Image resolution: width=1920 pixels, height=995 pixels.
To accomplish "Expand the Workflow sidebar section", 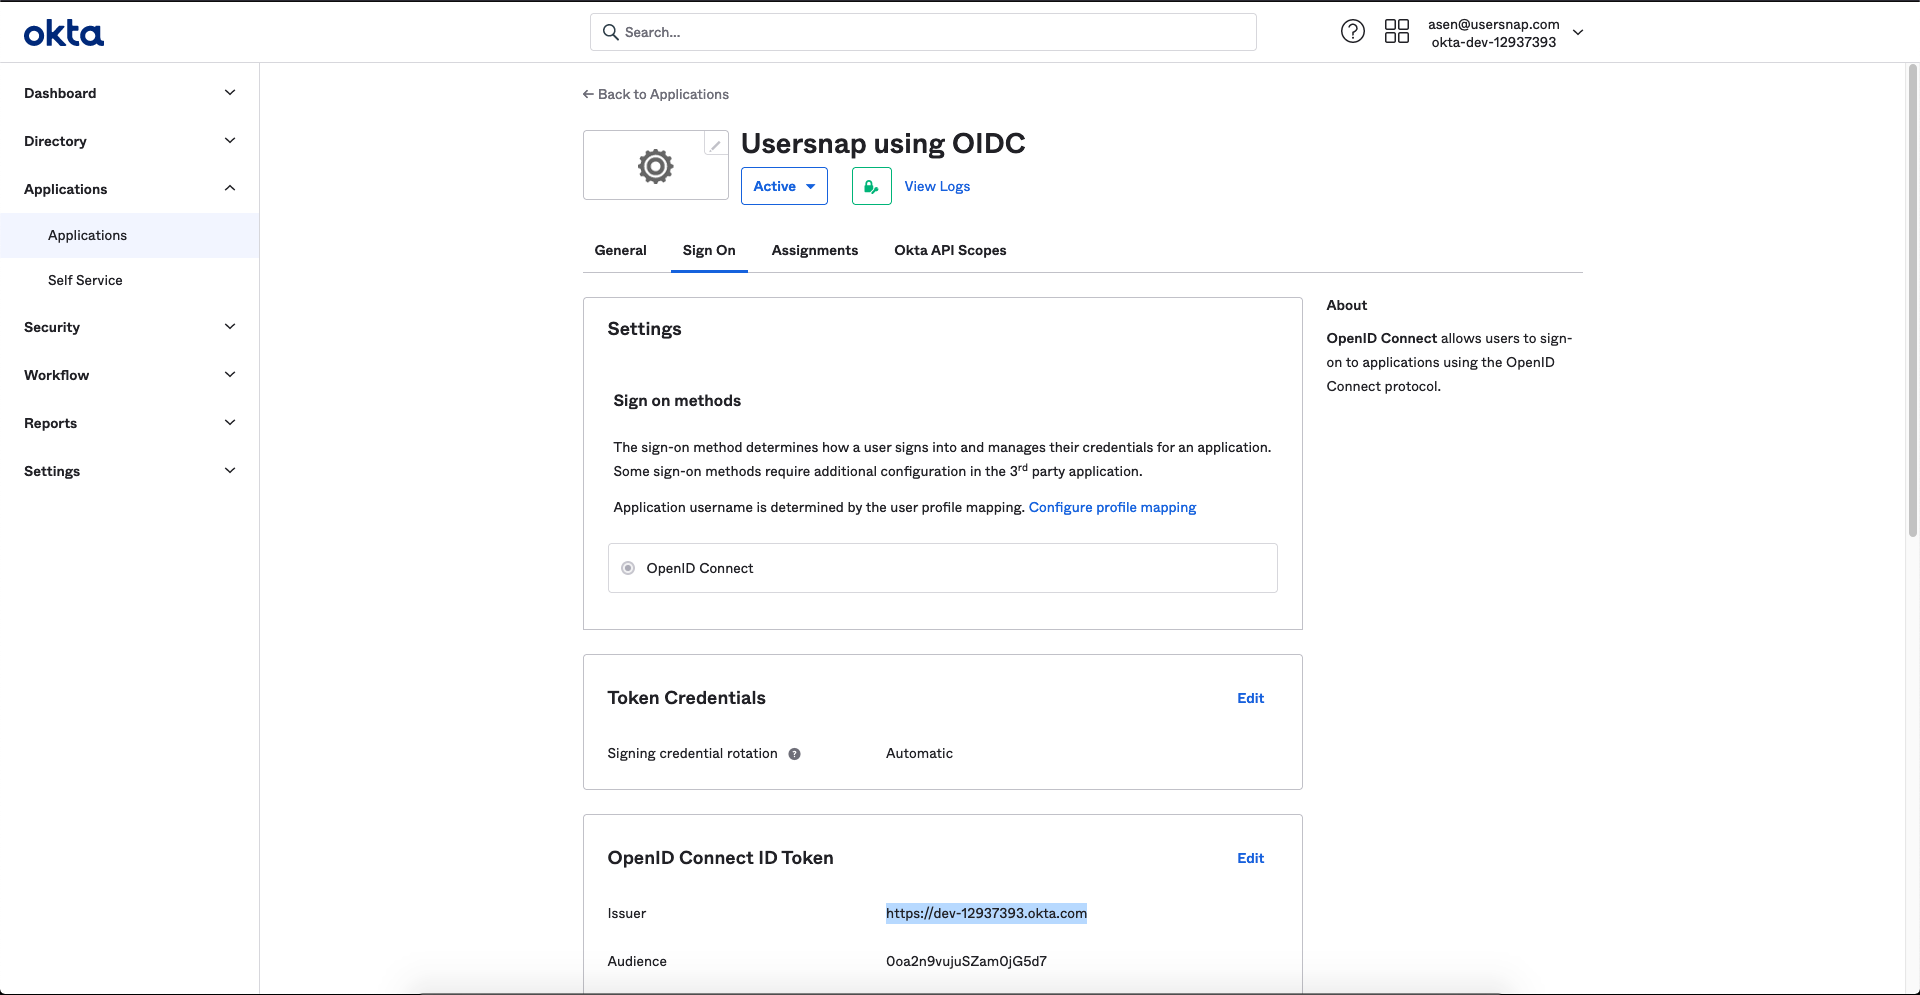I will (130, 375).
